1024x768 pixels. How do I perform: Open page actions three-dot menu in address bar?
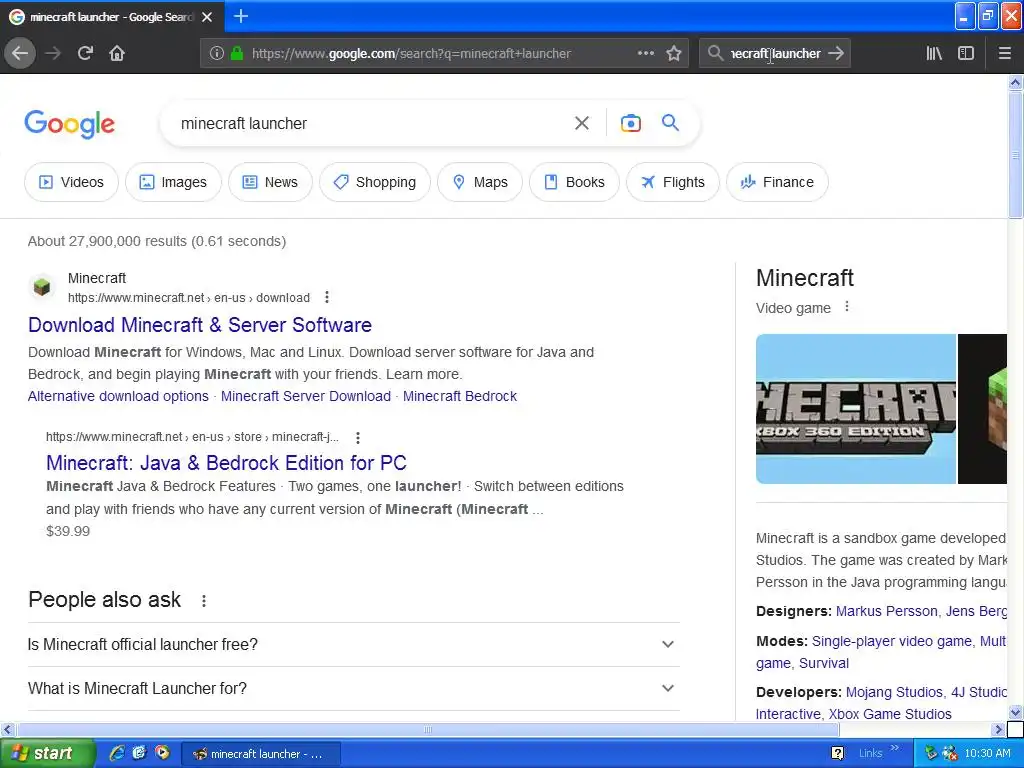tap(645, 53)
